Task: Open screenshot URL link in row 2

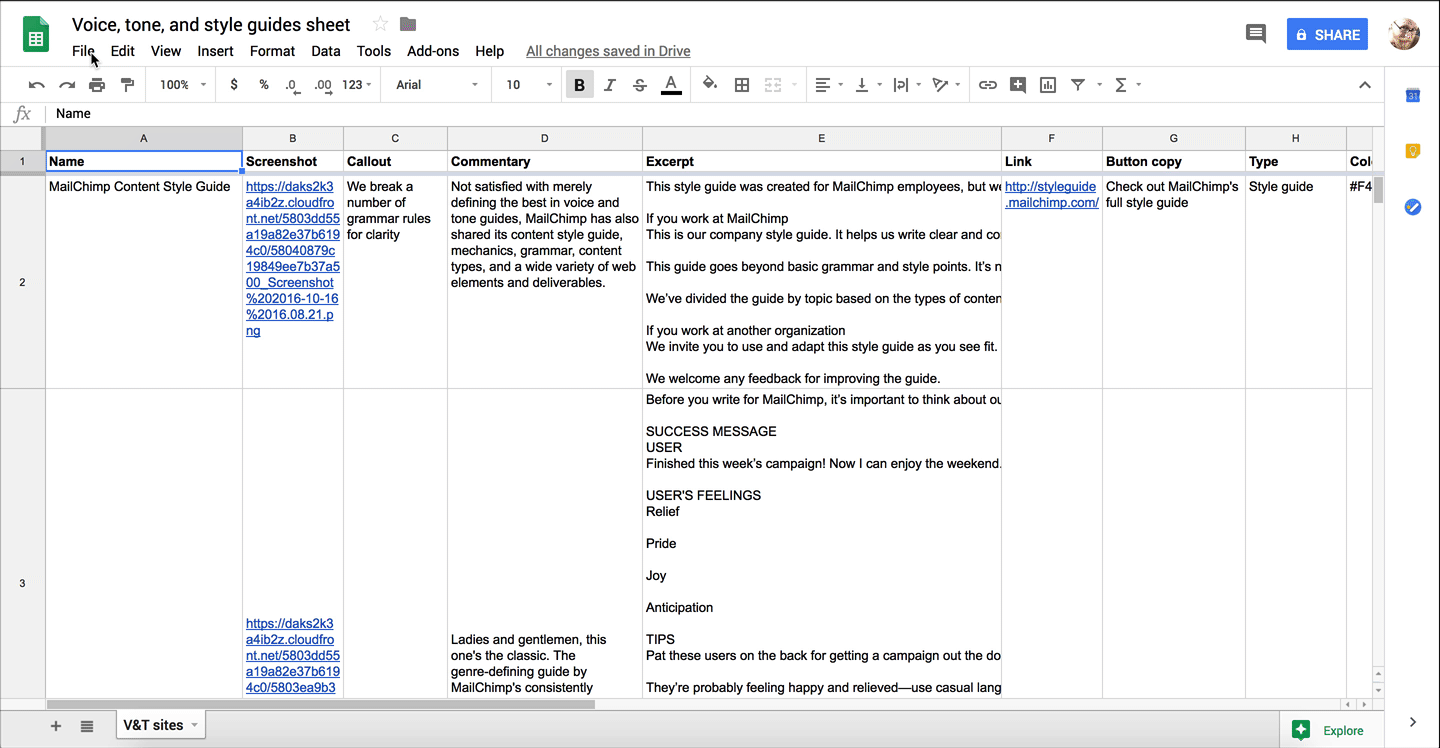Action: 293,258
